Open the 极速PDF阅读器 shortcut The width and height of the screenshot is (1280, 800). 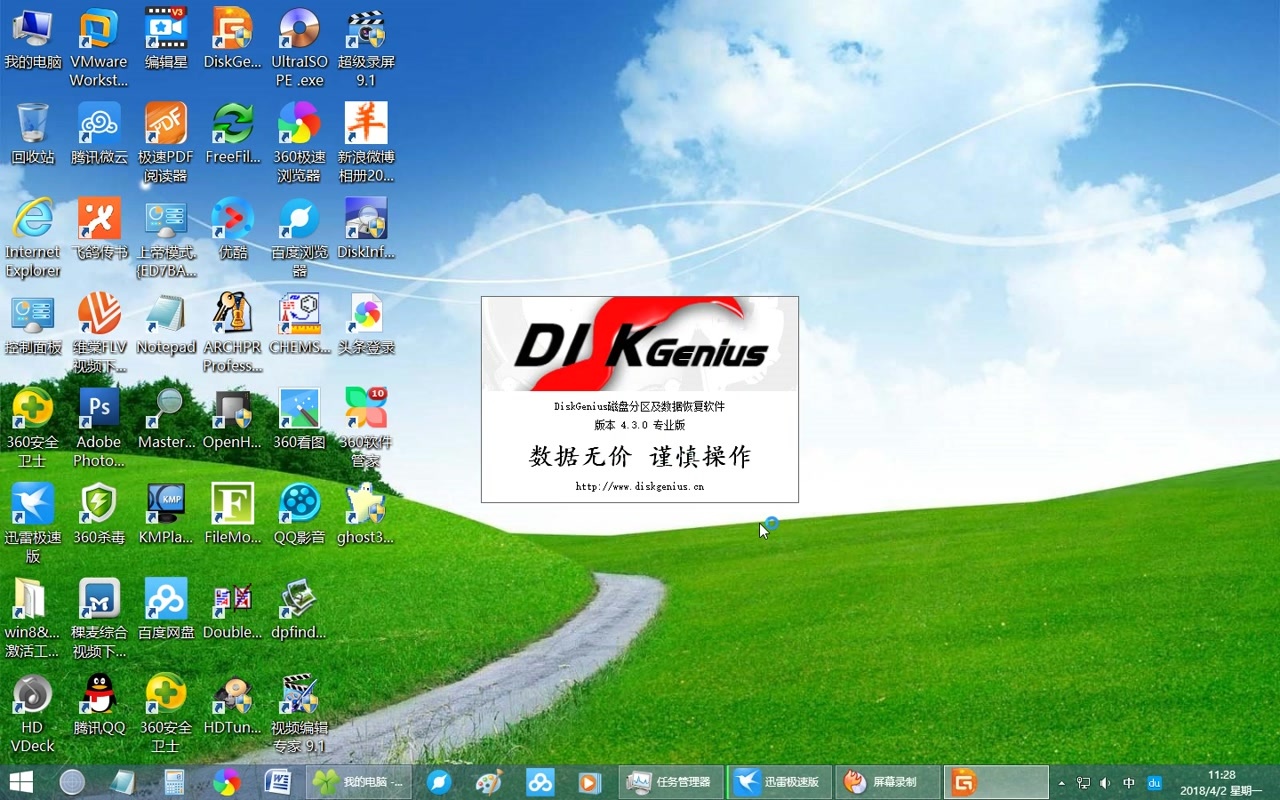click(x=166, y=142)
